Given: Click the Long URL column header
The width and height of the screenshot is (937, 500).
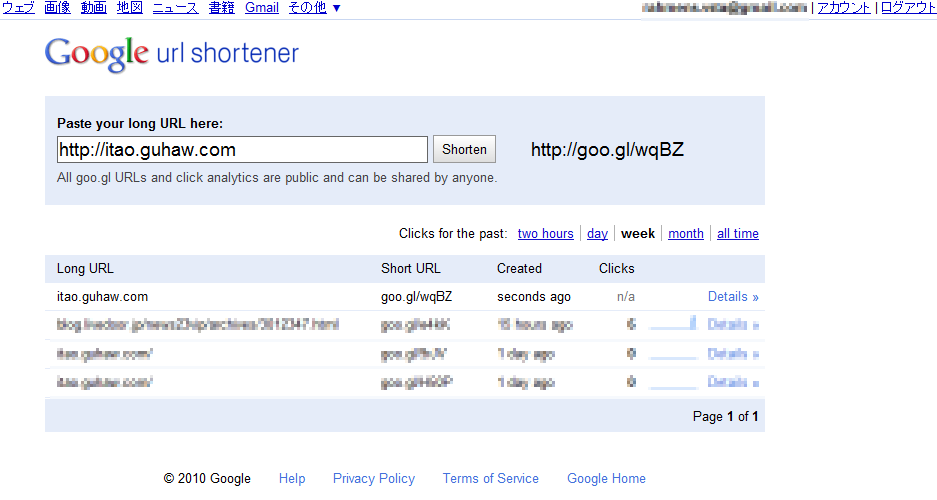Looking at the screenshot, I should click(85, 269).
